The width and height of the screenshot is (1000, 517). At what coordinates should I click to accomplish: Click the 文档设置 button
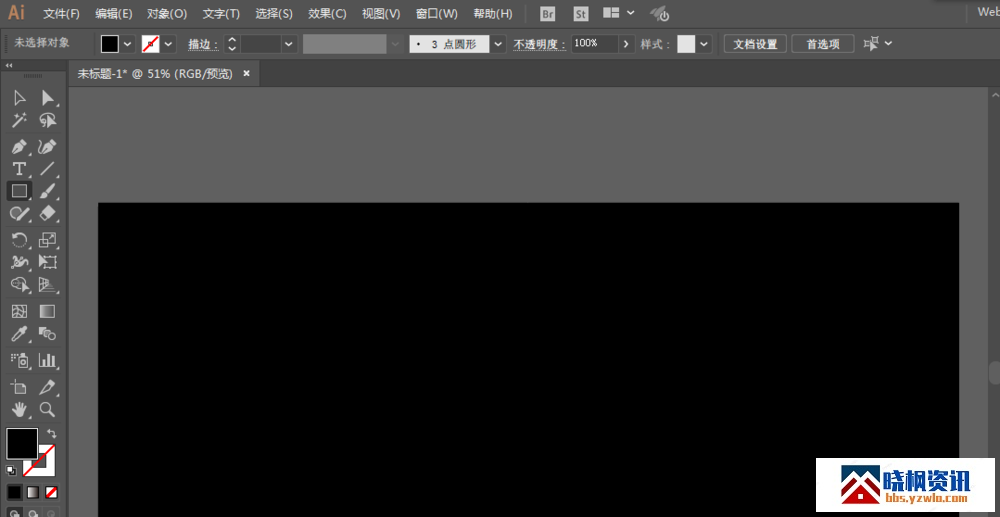[755, 44]
